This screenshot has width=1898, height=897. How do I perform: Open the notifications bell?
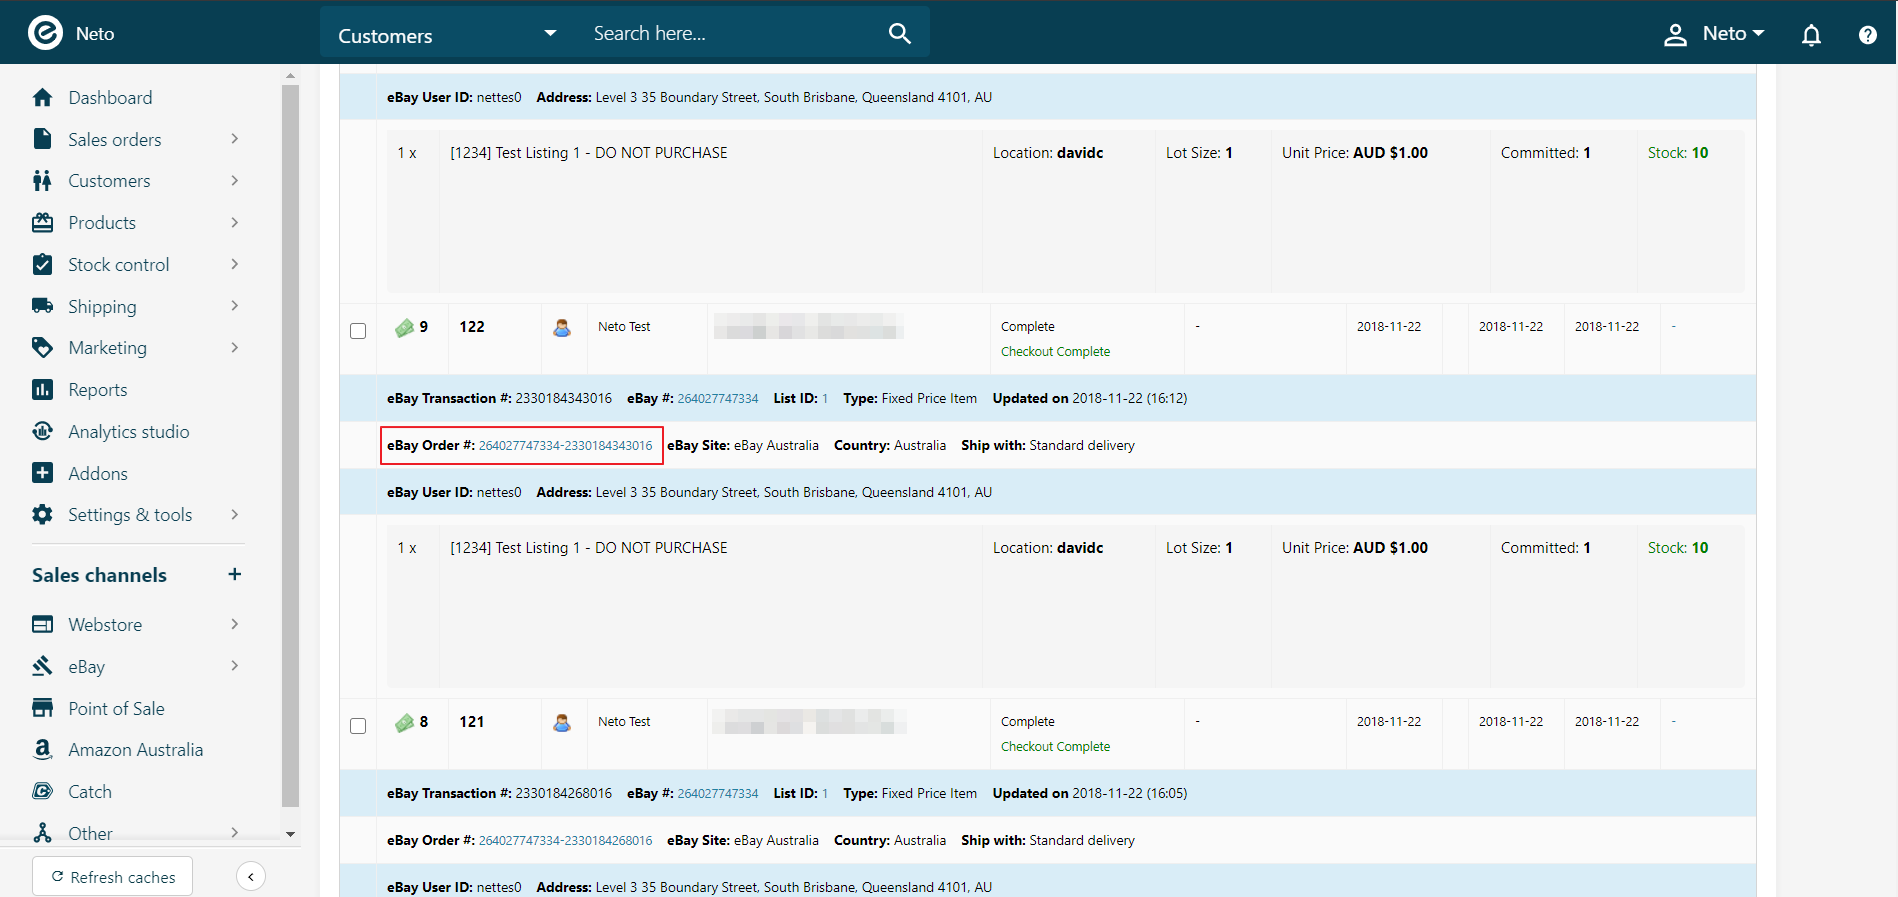[1811, 35]
